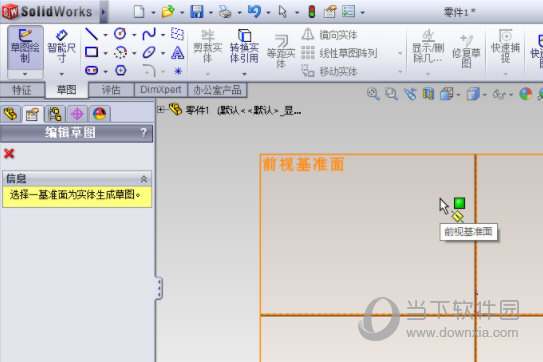The image size is (543, 362).
Task: Open the PropertyManager tab icon
Action: click(x=33, y=114)
